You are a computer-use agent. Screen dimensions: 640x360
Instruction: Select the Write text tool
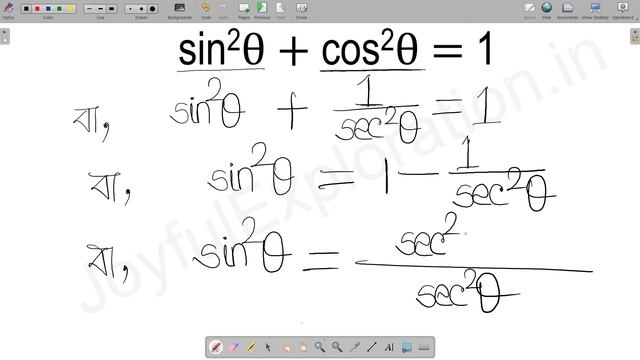(x=389, y=347)
